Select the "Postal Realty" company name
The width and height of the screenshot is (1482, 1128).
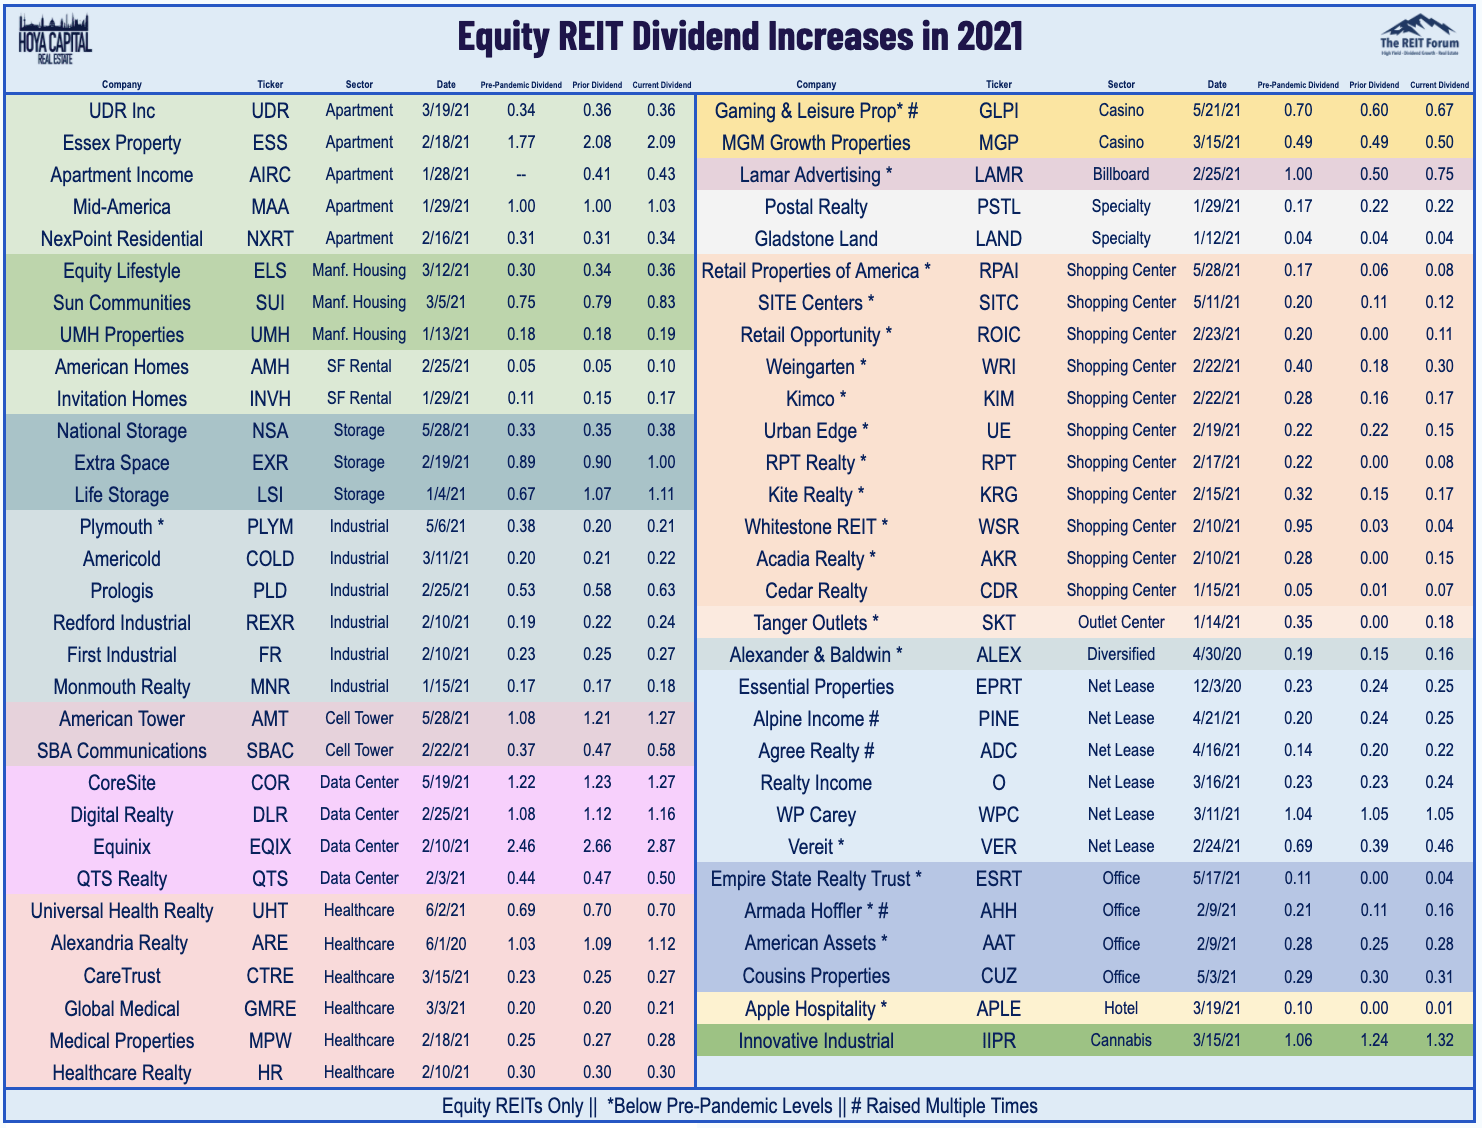coord(816,207)
